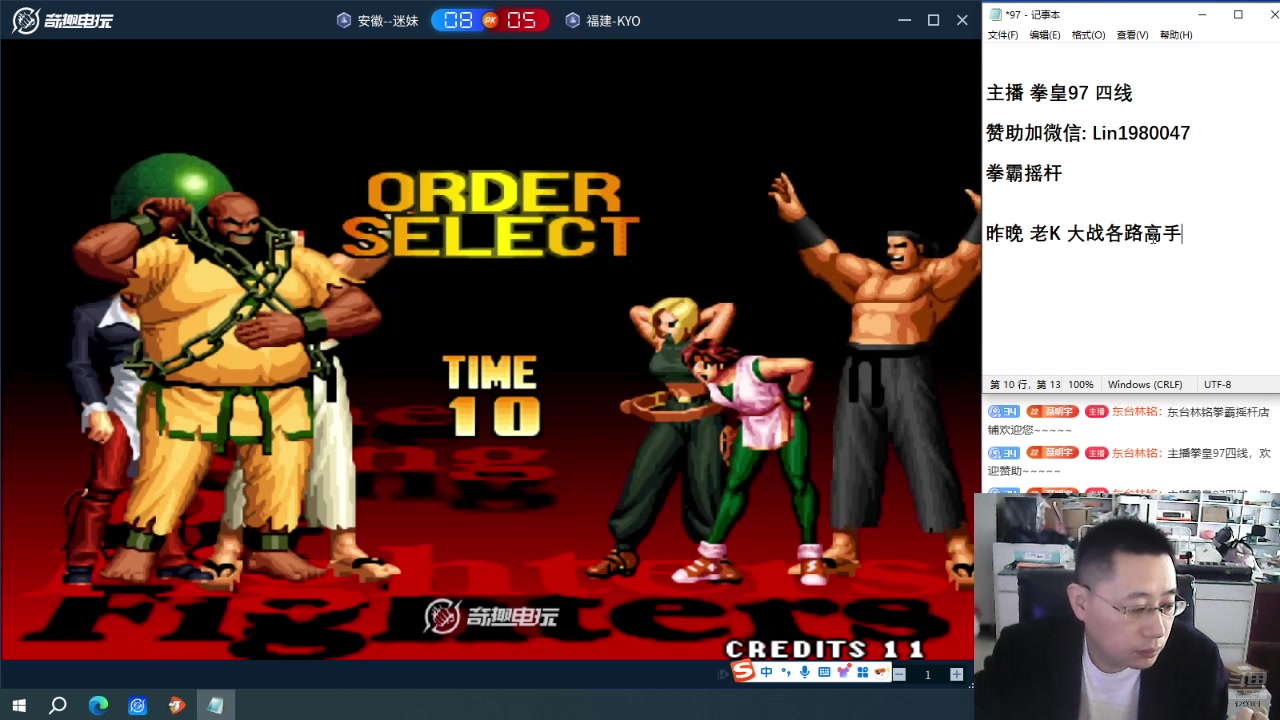1280x720 pixels.
Task: Minimize the 奇趣电玩 game window
Action: click(905, 20)
